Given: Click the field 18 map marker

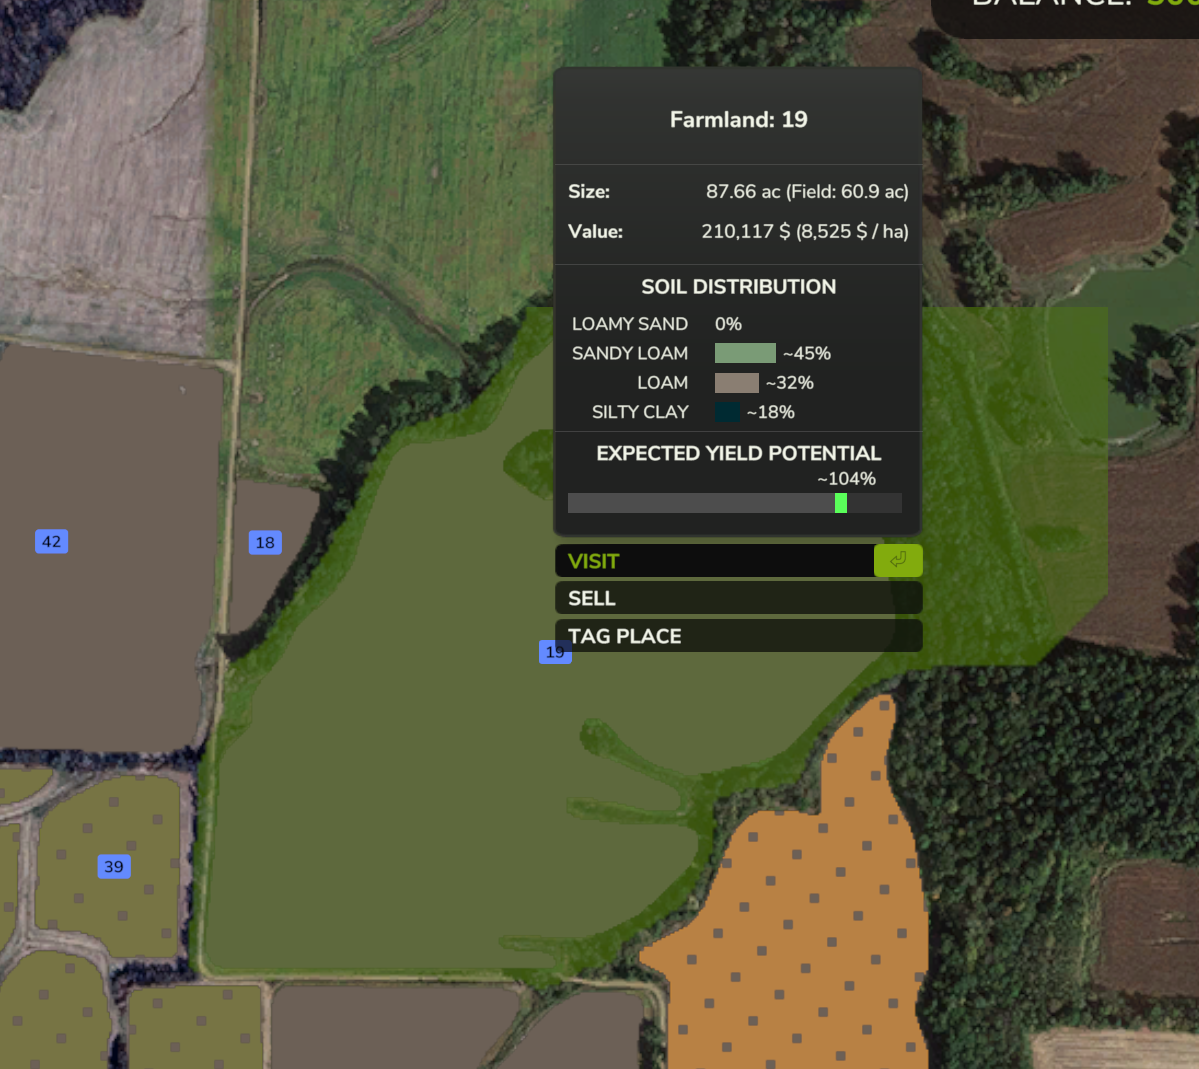Looking at the screenshot, I should pyautogui.click(x=265, y=542).
